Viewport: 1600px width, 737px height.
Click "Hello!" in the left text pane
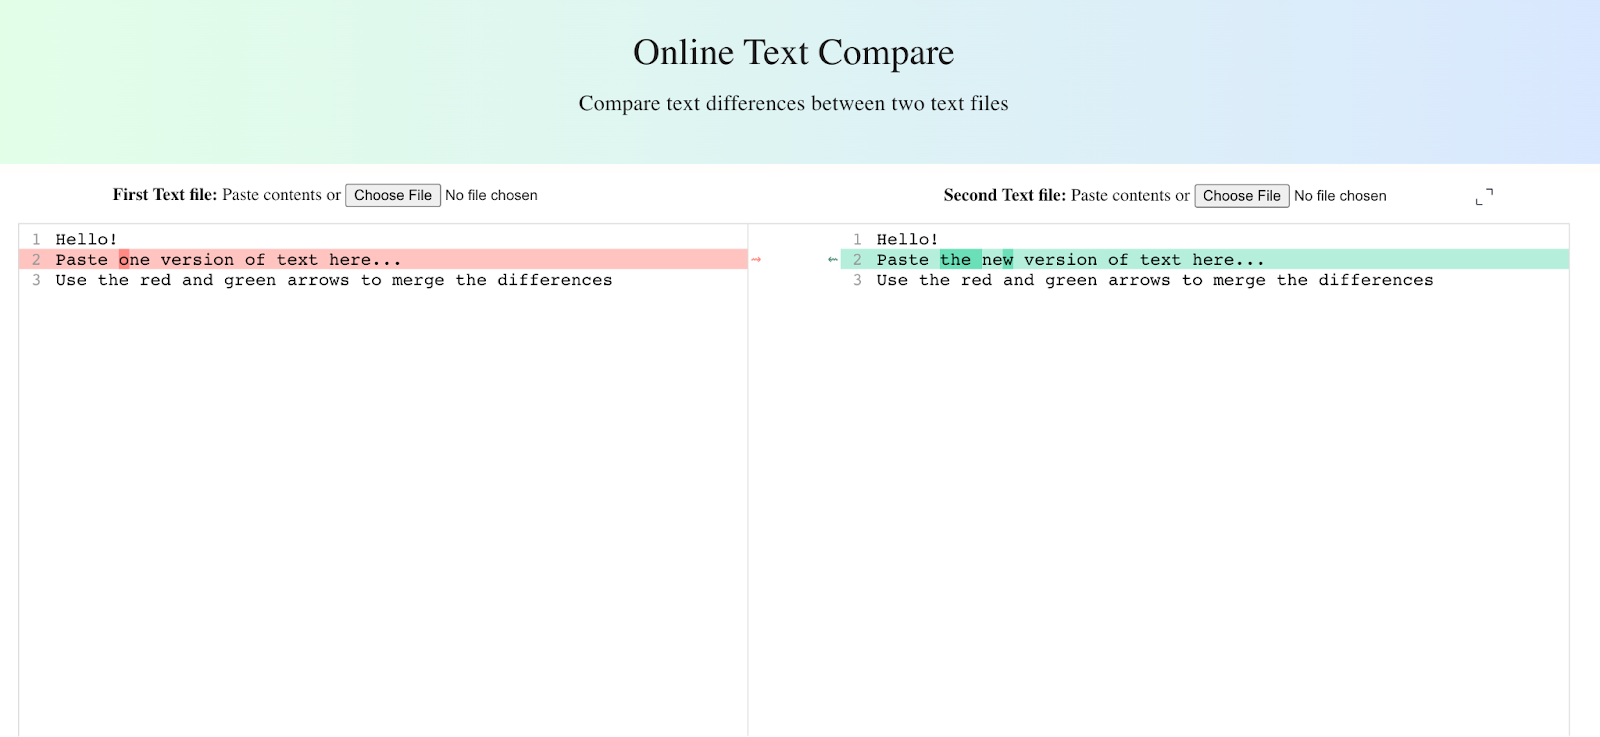pyautogui.click(x=87, y=240)
